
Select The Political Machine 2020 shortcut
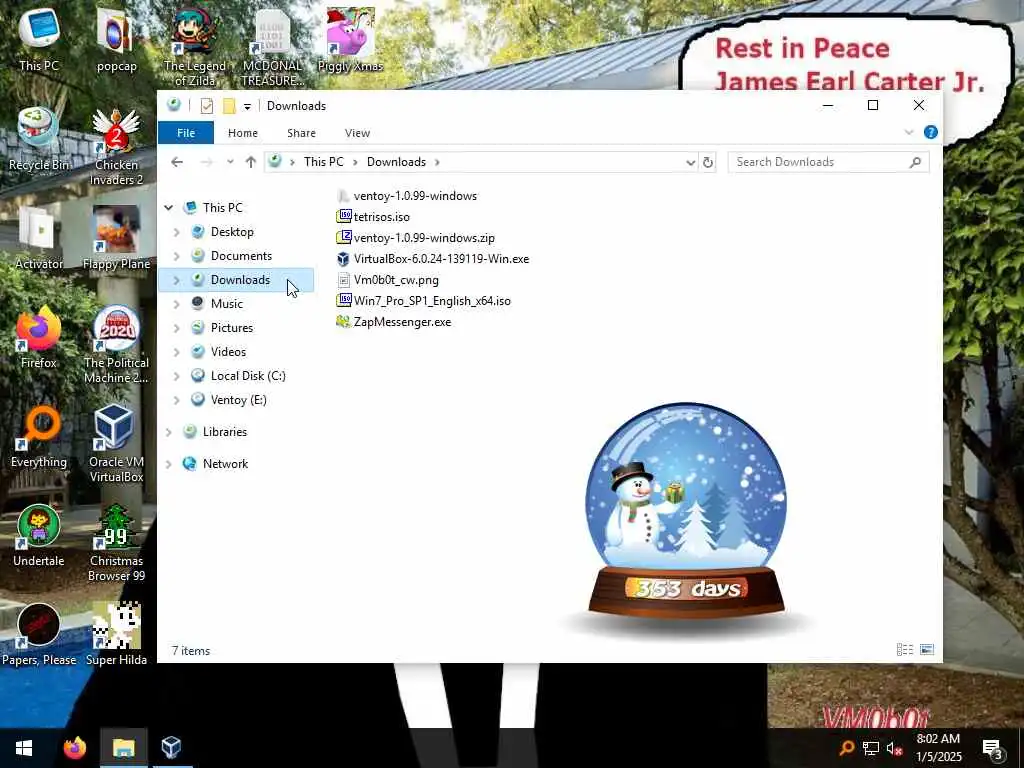coord(116,345)
